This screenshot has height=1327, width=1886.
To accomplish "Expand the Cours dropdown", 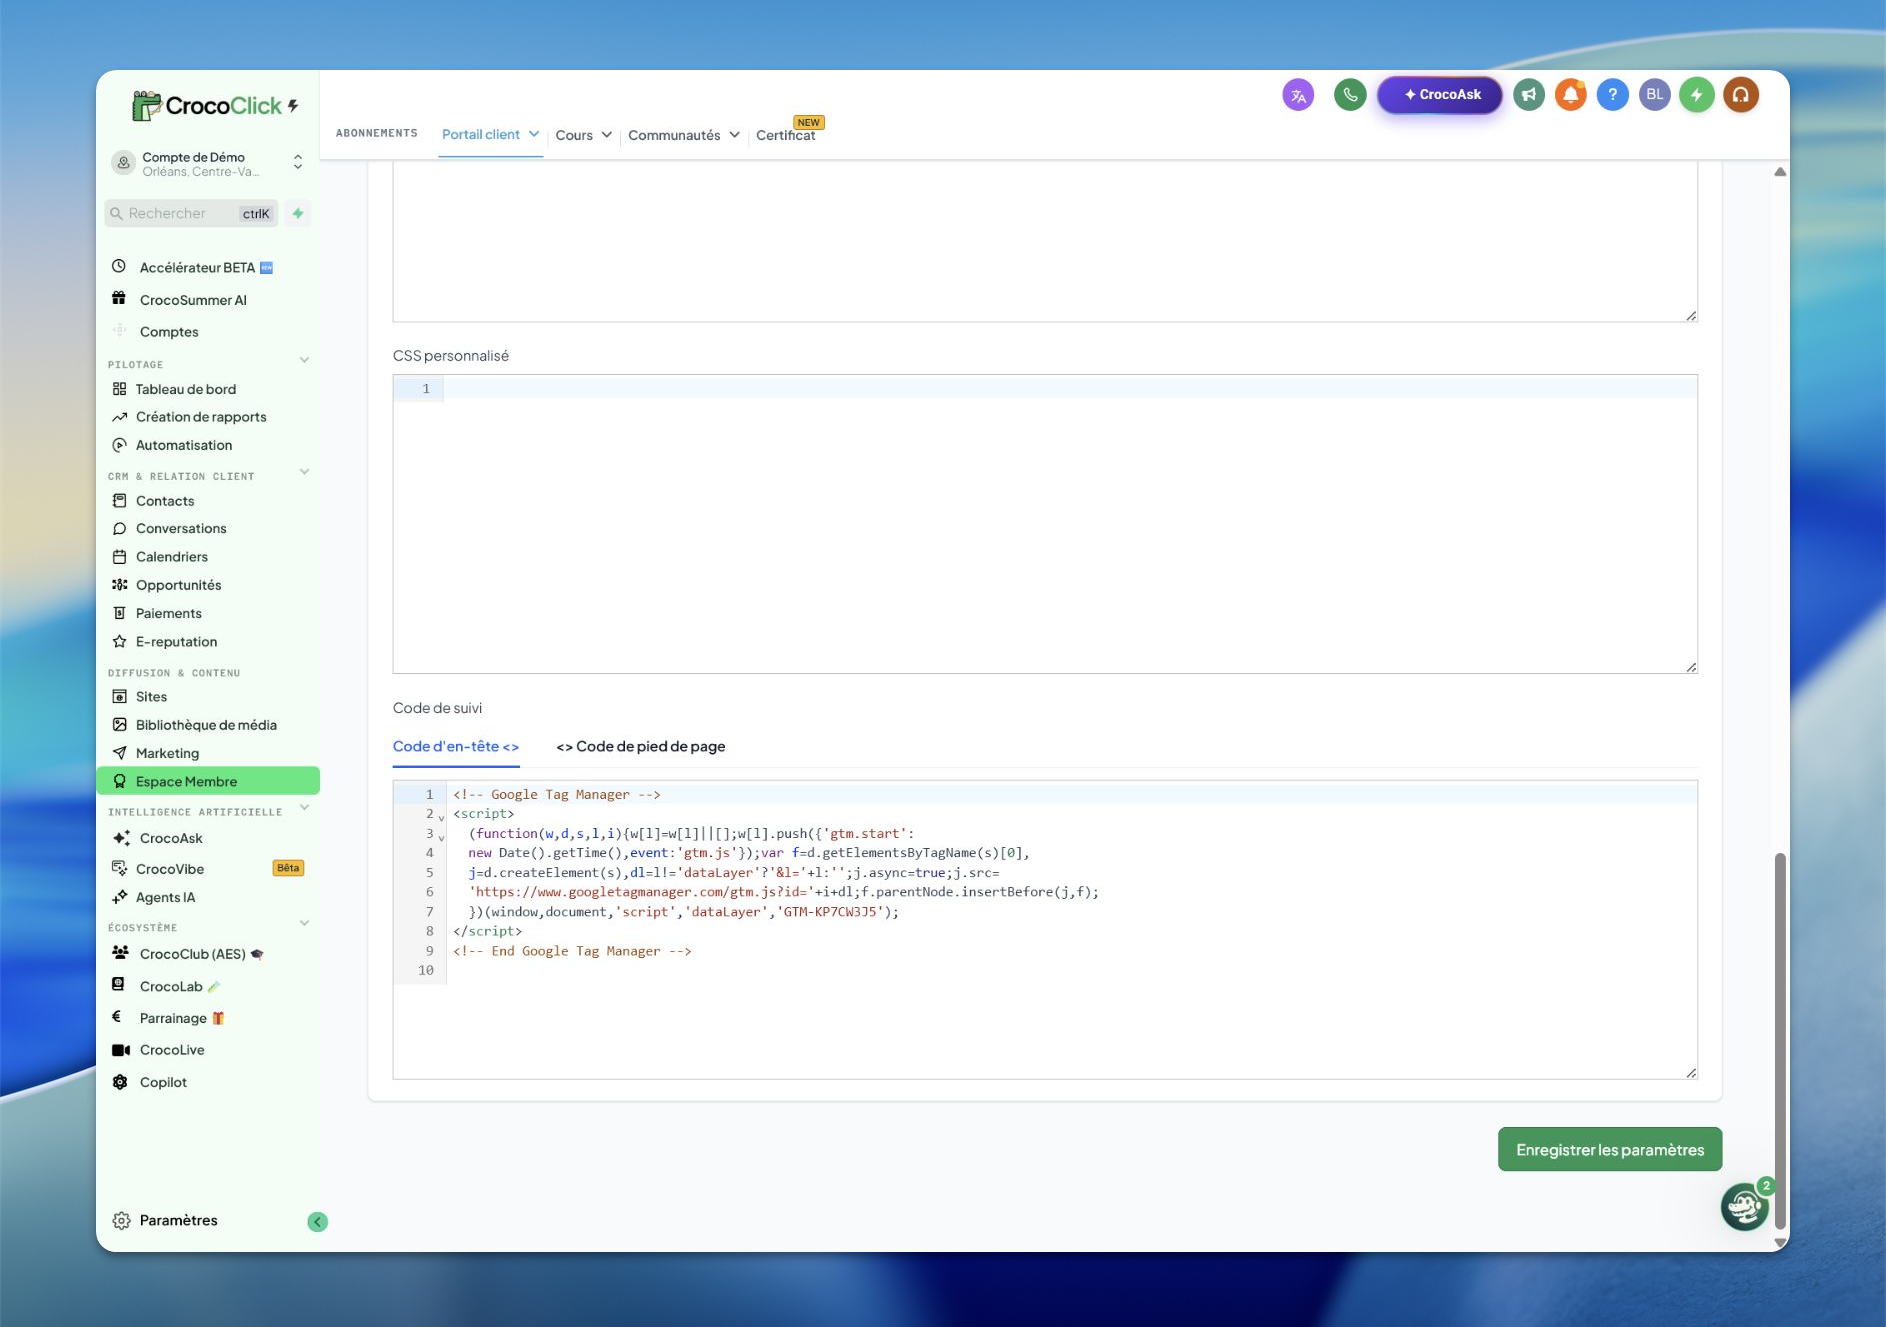I will [607, 135].
